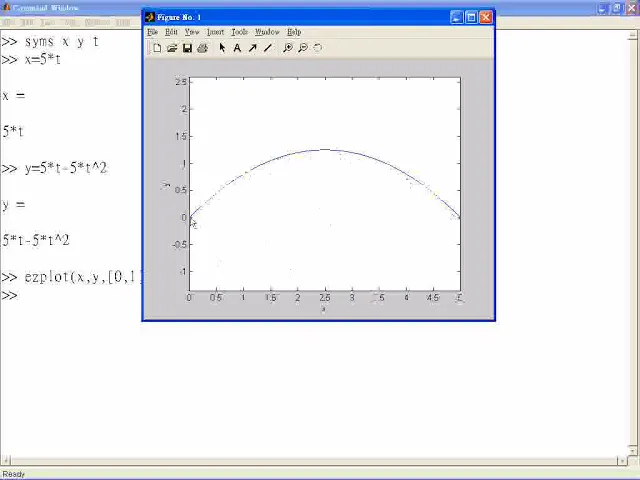Maximize the Figure No. 1 window

(471, 17)
